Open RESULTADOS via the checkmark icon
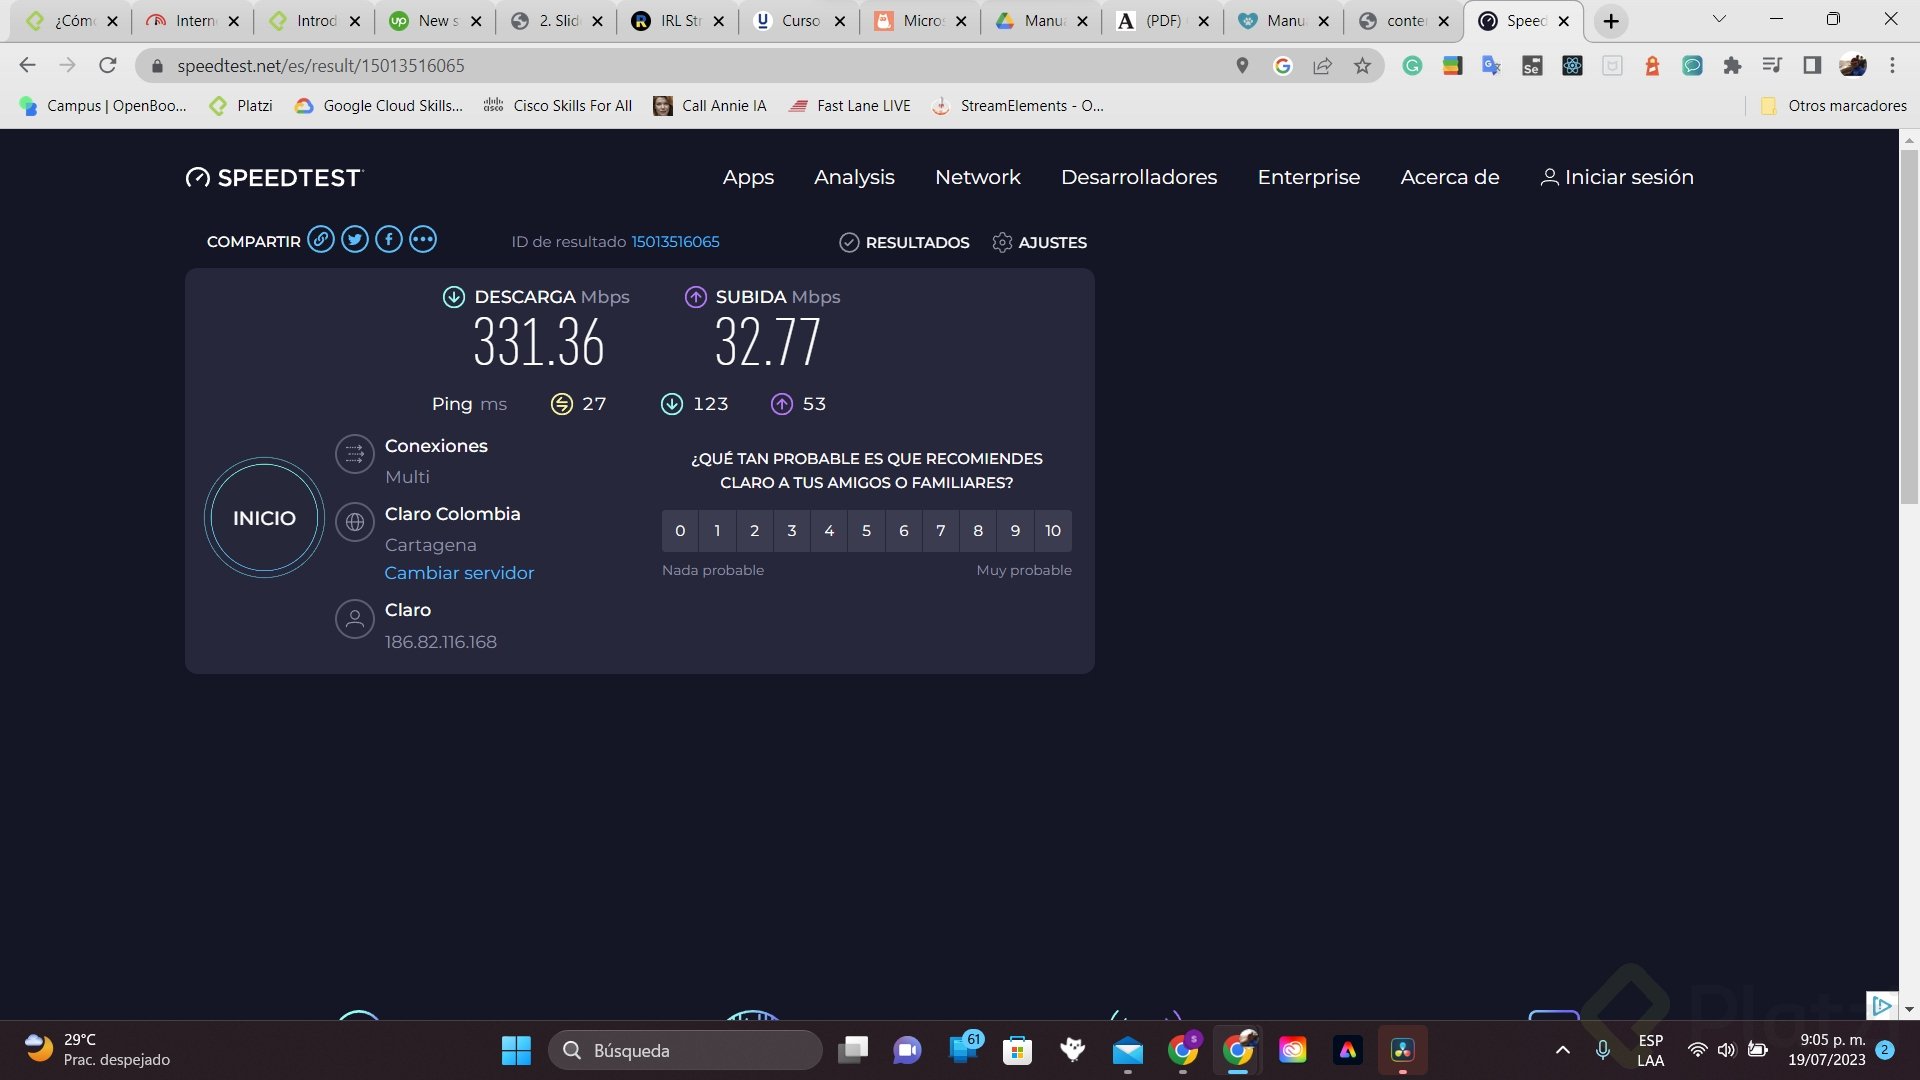The image size is (1920, 1080). (x=850, y=242)
